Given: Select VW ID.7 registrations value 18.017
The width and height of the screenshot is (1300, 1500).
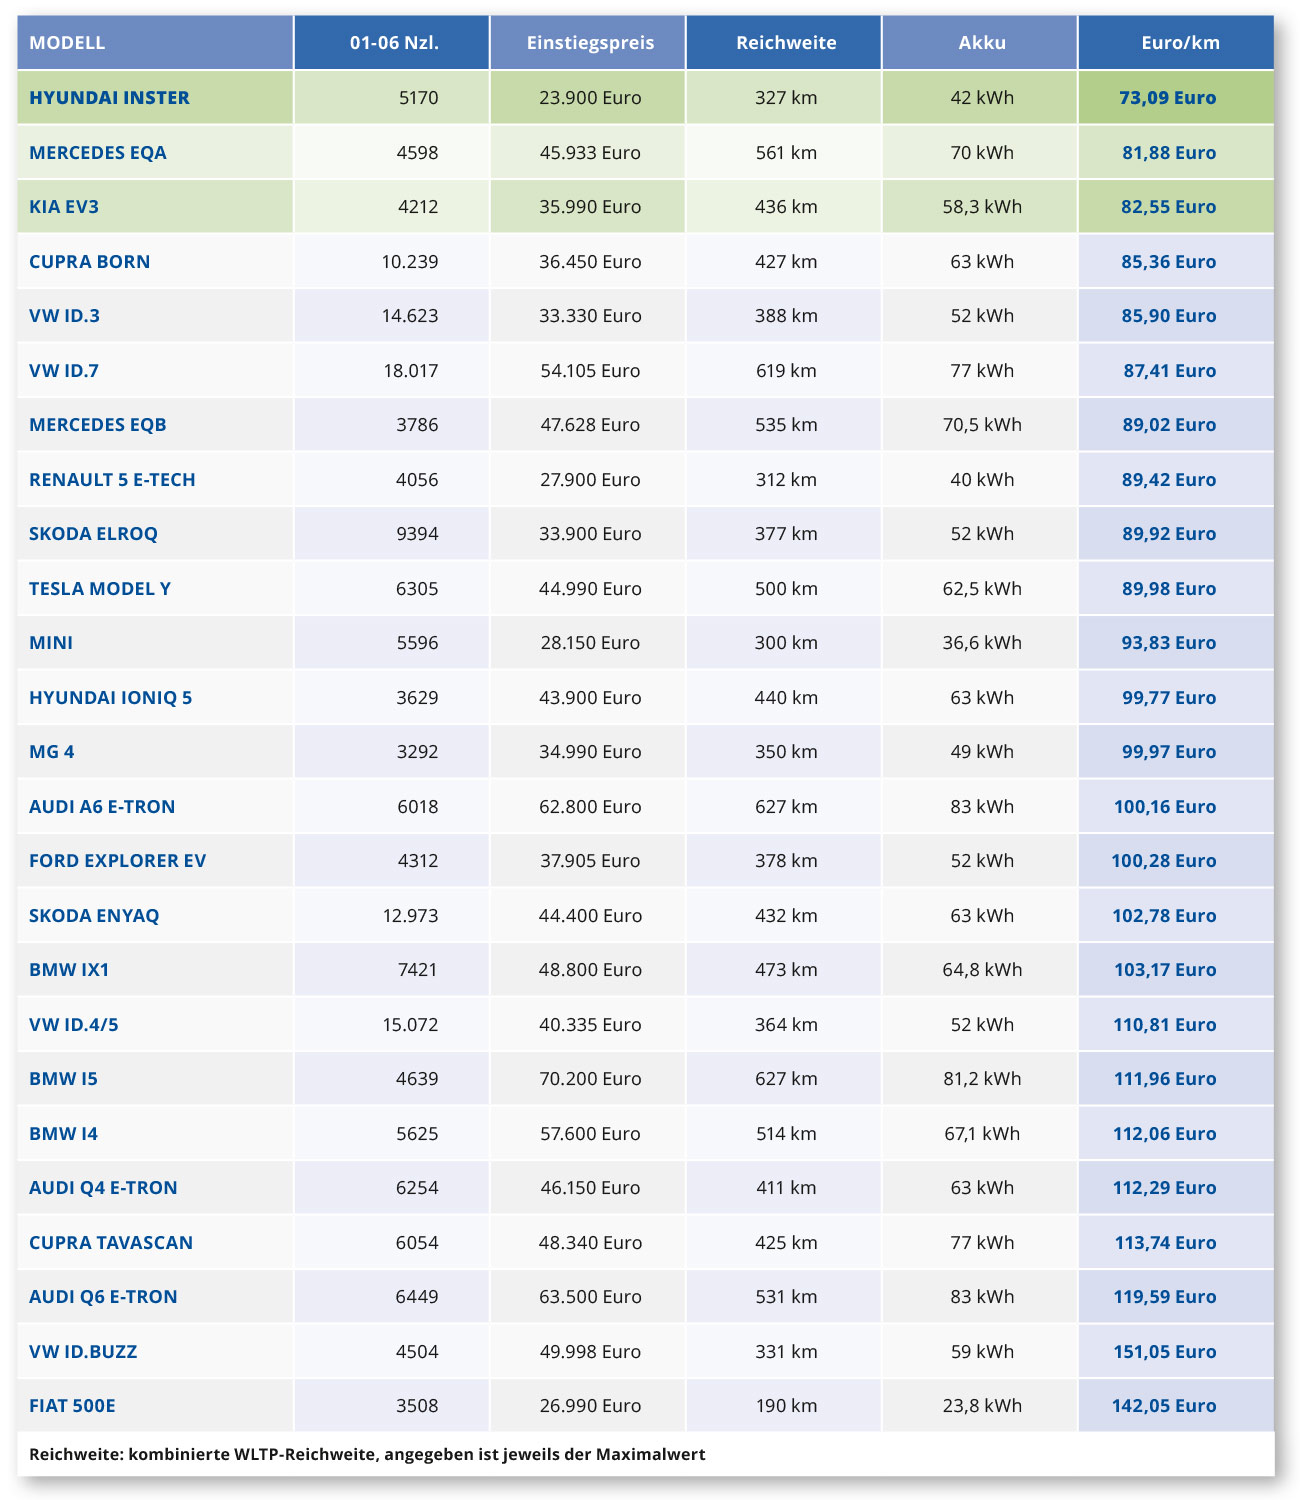Looking at the screenshot, I should pyautogui.click(x=410, y=371).
